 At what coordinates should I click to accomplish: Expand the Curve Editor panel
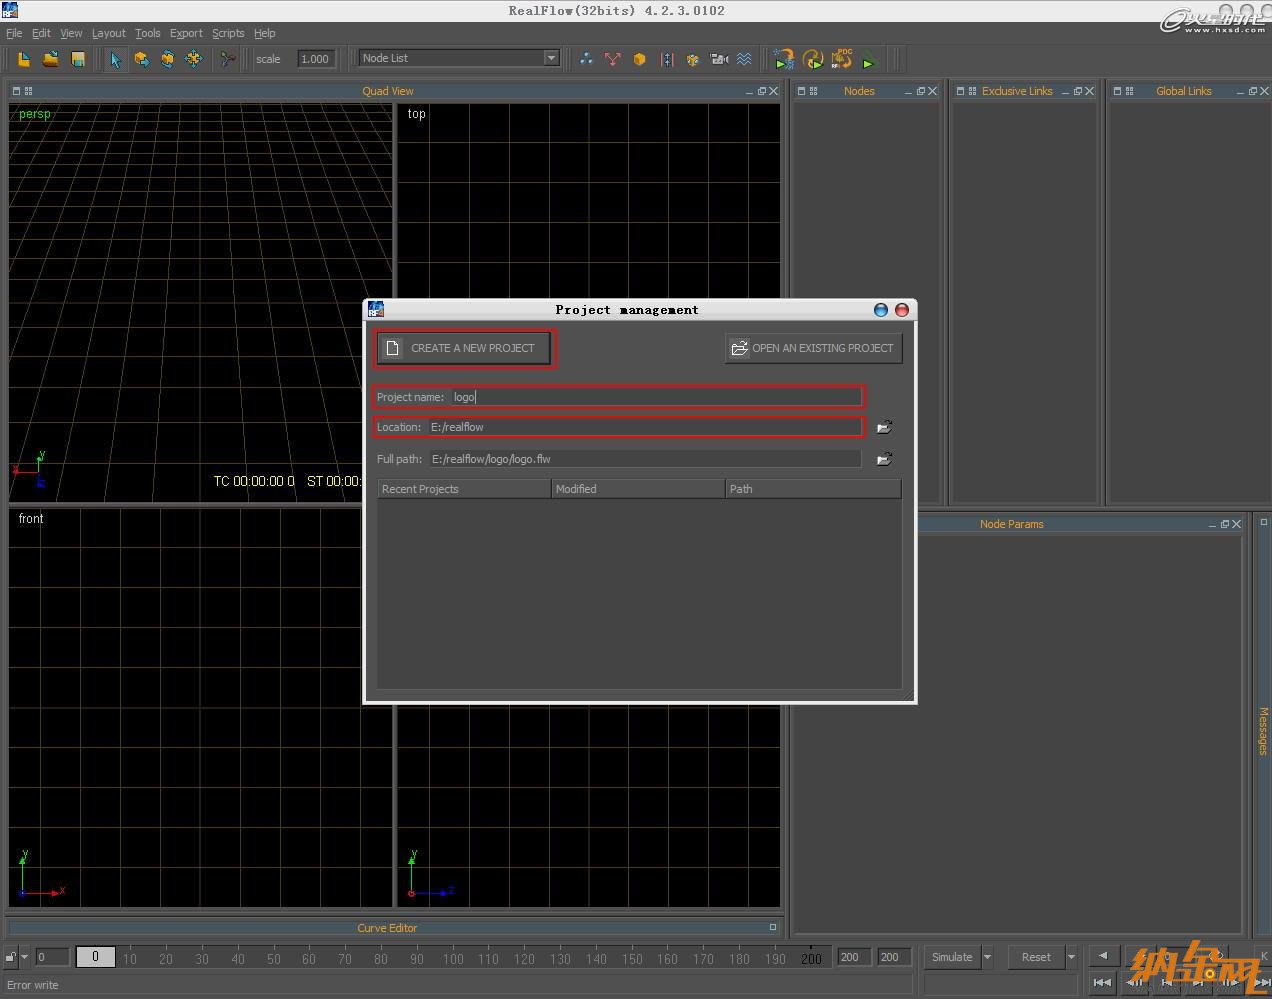click(x=772, y=927)
